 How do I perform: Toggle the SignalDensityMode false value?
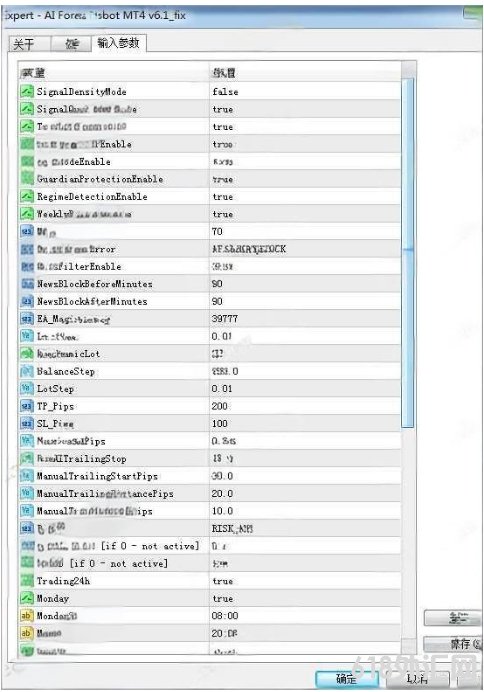click(x=305, y=91)
